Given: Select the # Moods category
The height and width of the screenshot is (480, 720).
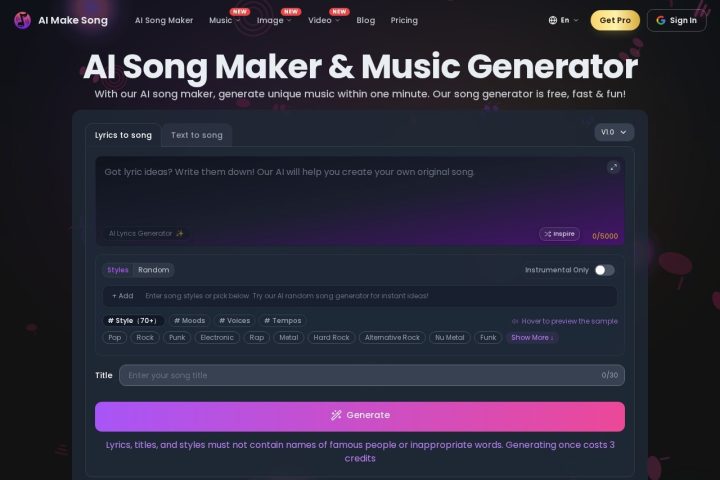Looking at the screenshot, I should pos(190,321).
